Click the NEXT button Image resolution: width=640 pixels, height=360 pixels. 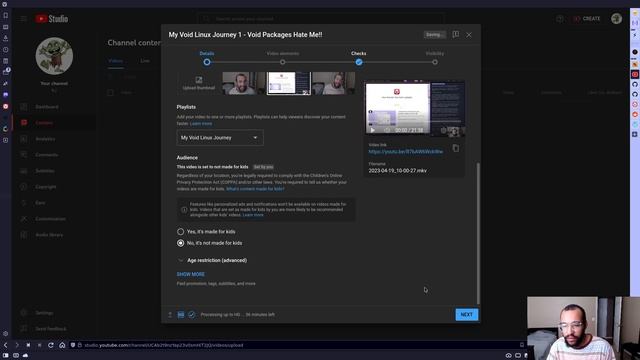467,315
